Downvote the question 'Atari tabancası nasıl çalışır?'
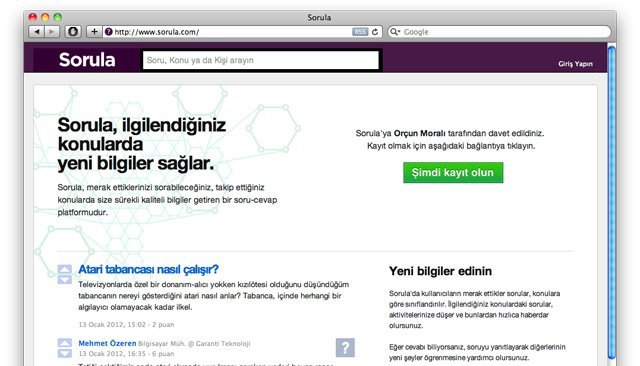 pos(64,279)
